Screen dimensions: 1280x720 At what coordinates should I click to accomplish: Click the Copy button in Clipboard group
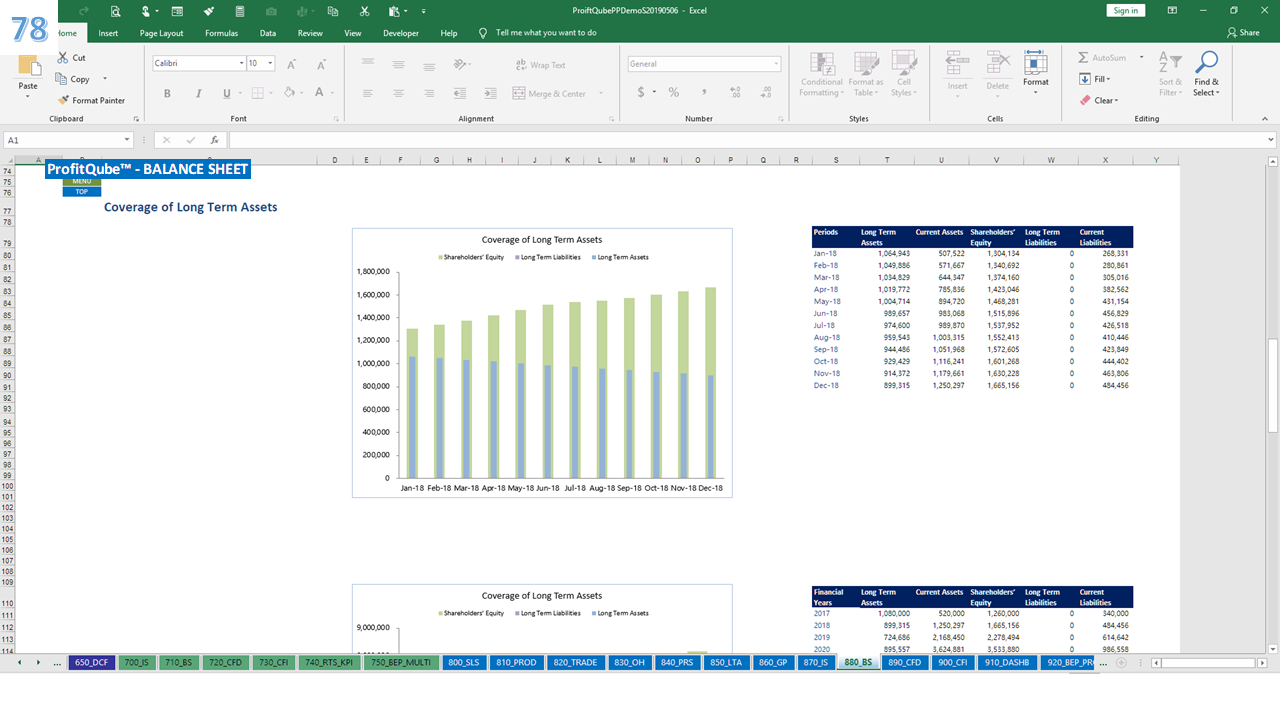[73, 79]
